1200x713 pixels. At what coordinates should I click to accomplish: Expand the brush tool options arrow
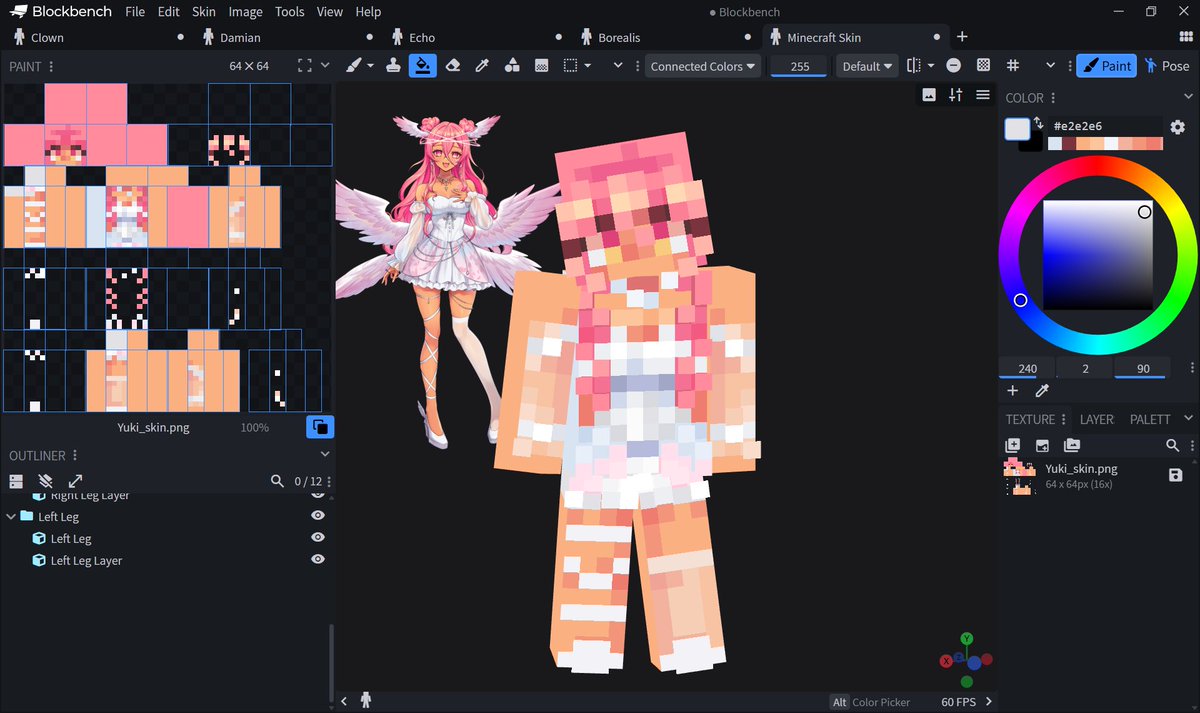click(370, 66)
